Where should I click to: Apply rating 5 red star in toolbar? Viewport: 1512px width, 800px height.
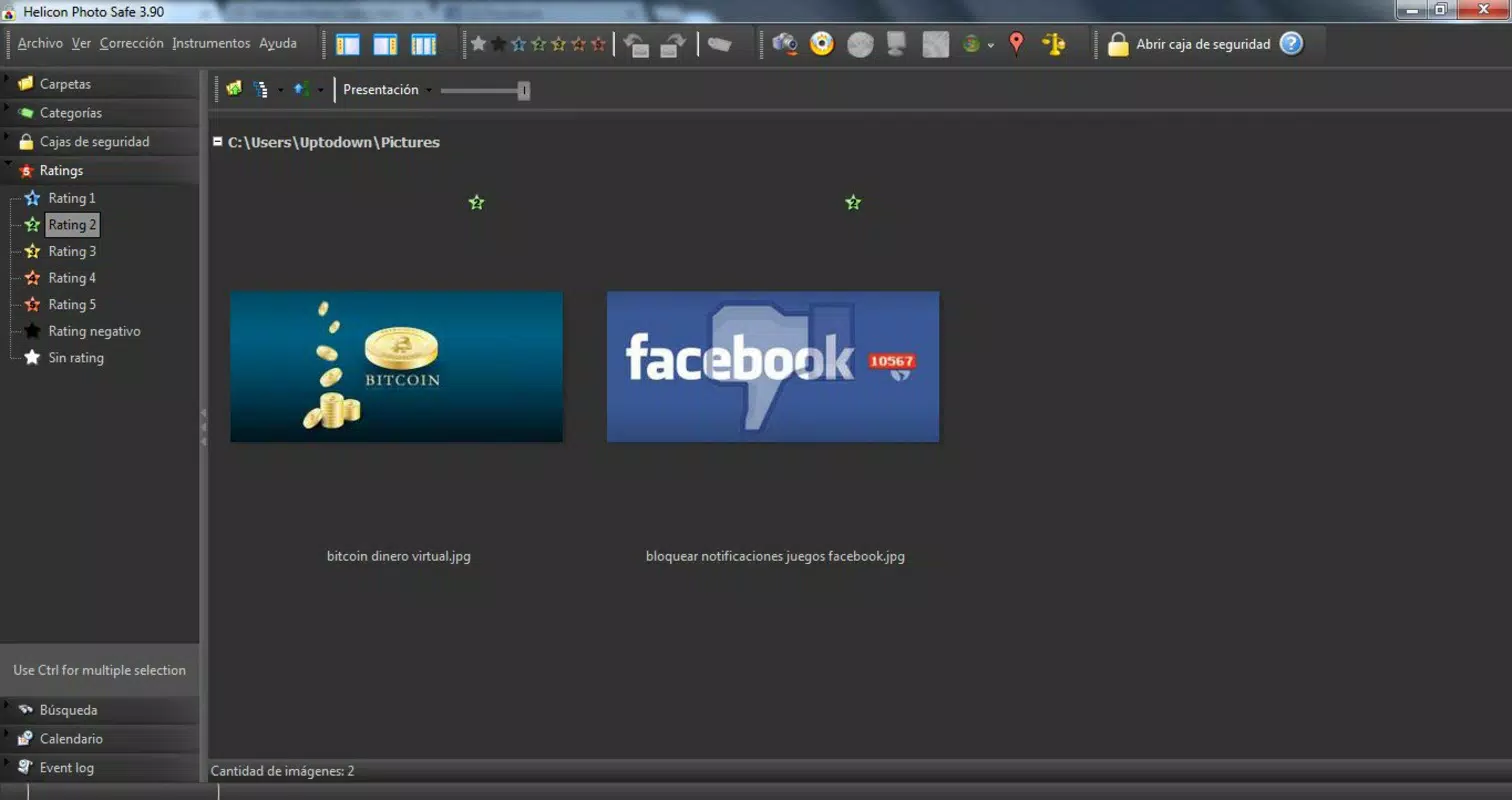tap(598, 44)
